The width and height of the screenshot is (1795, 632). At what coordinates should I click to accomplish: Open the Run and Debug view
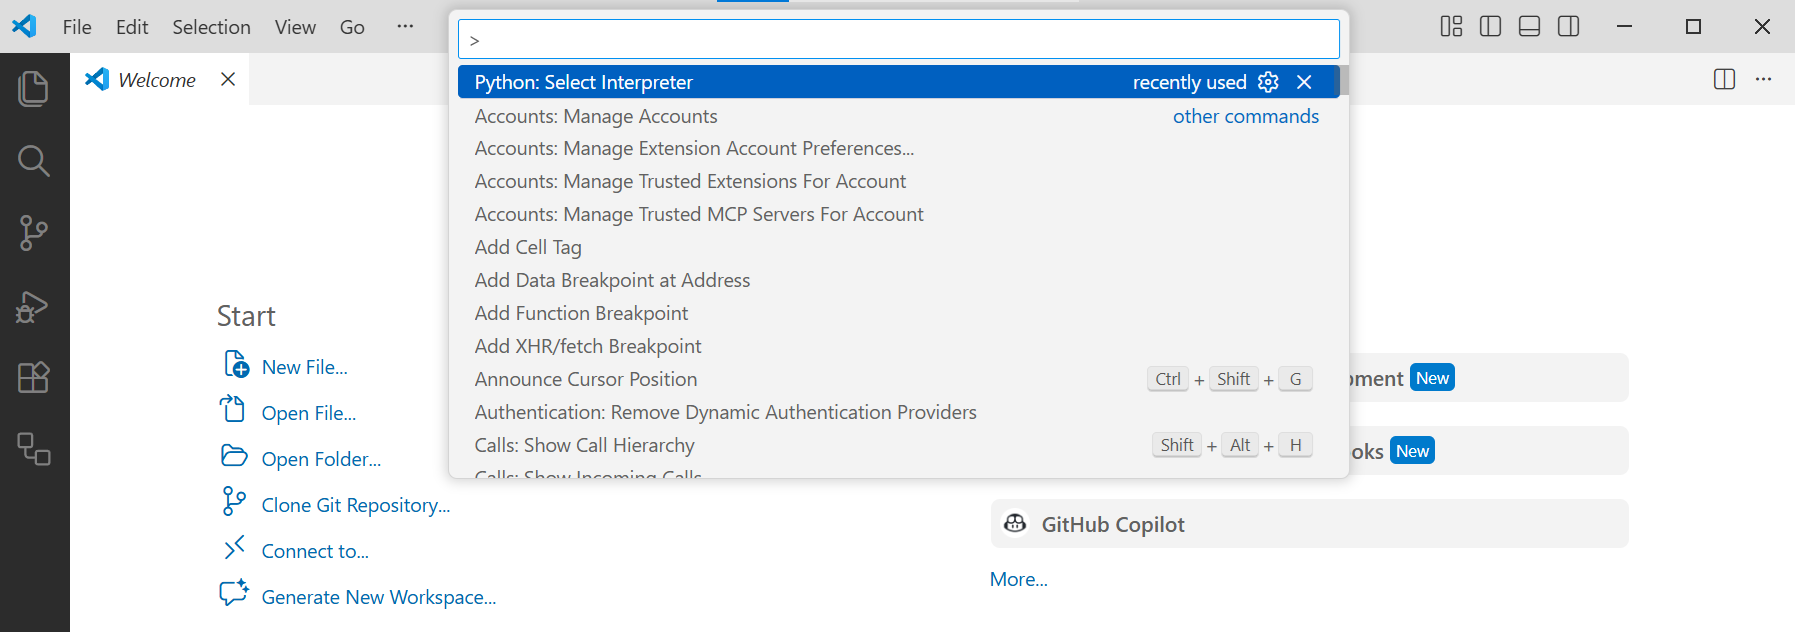point(34,306)
